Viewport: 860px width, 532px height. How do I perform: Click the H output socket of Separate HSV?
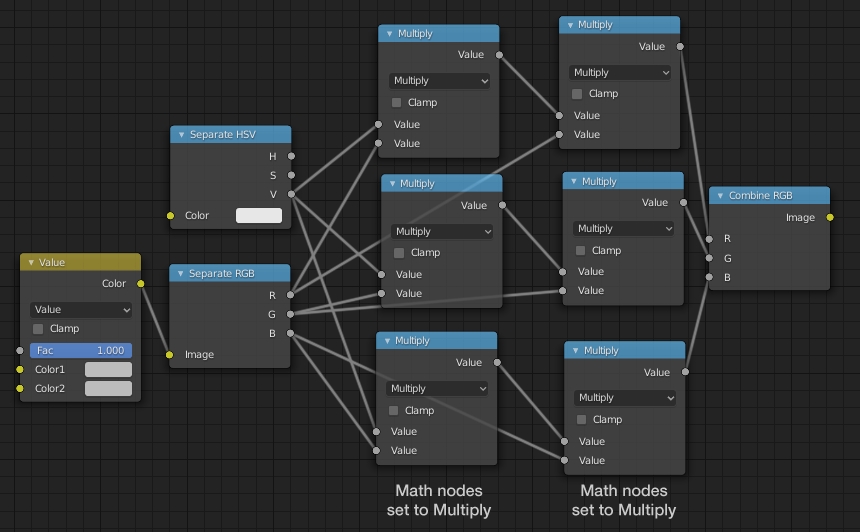pos(291,156)
